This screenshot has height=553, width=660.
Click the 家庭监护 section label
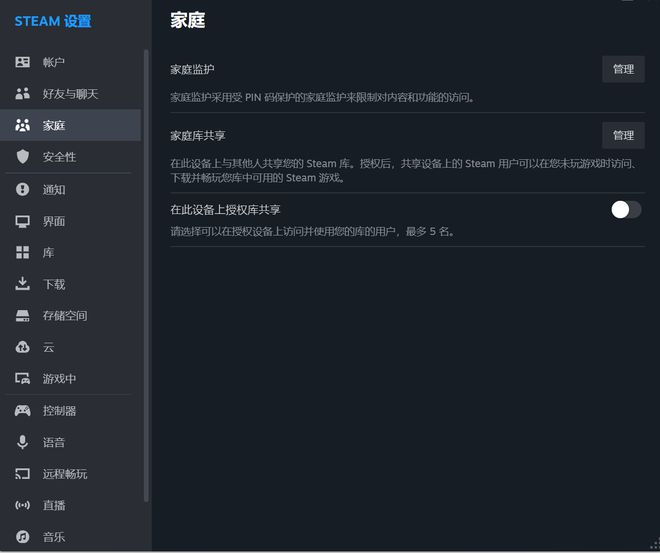[x=192, y=69]
